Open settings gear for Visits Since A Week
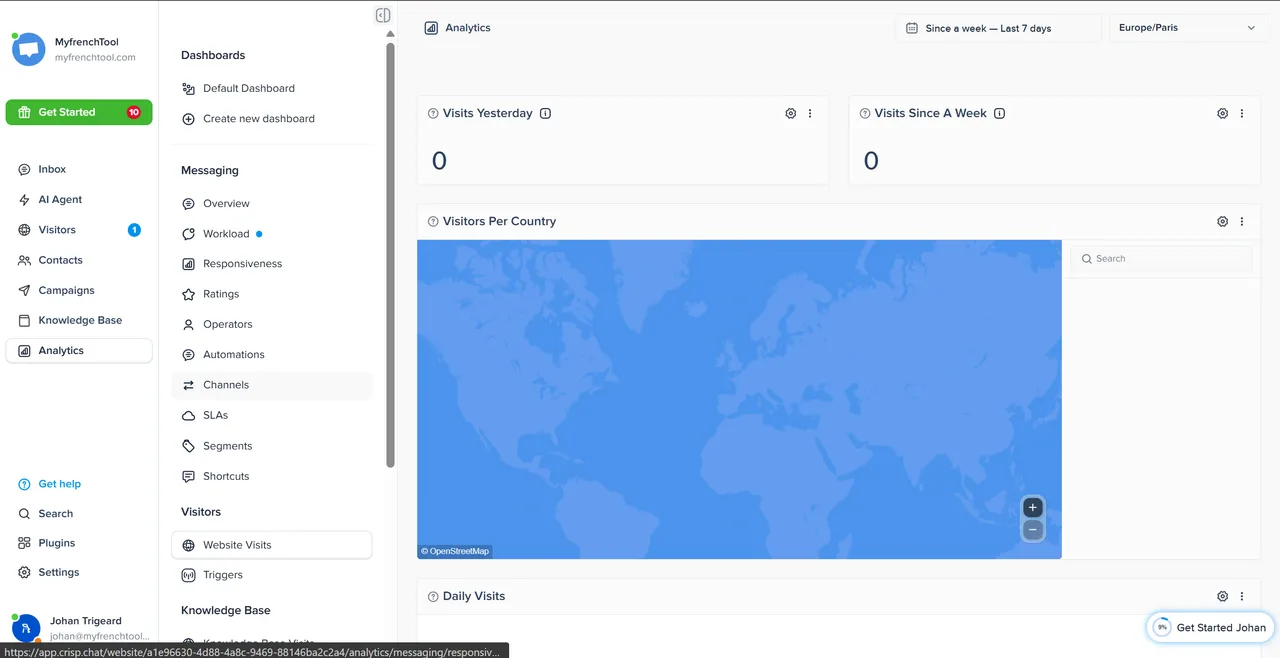The width and height of the screenshot is (1280, 658). [x=1222, y=113]
